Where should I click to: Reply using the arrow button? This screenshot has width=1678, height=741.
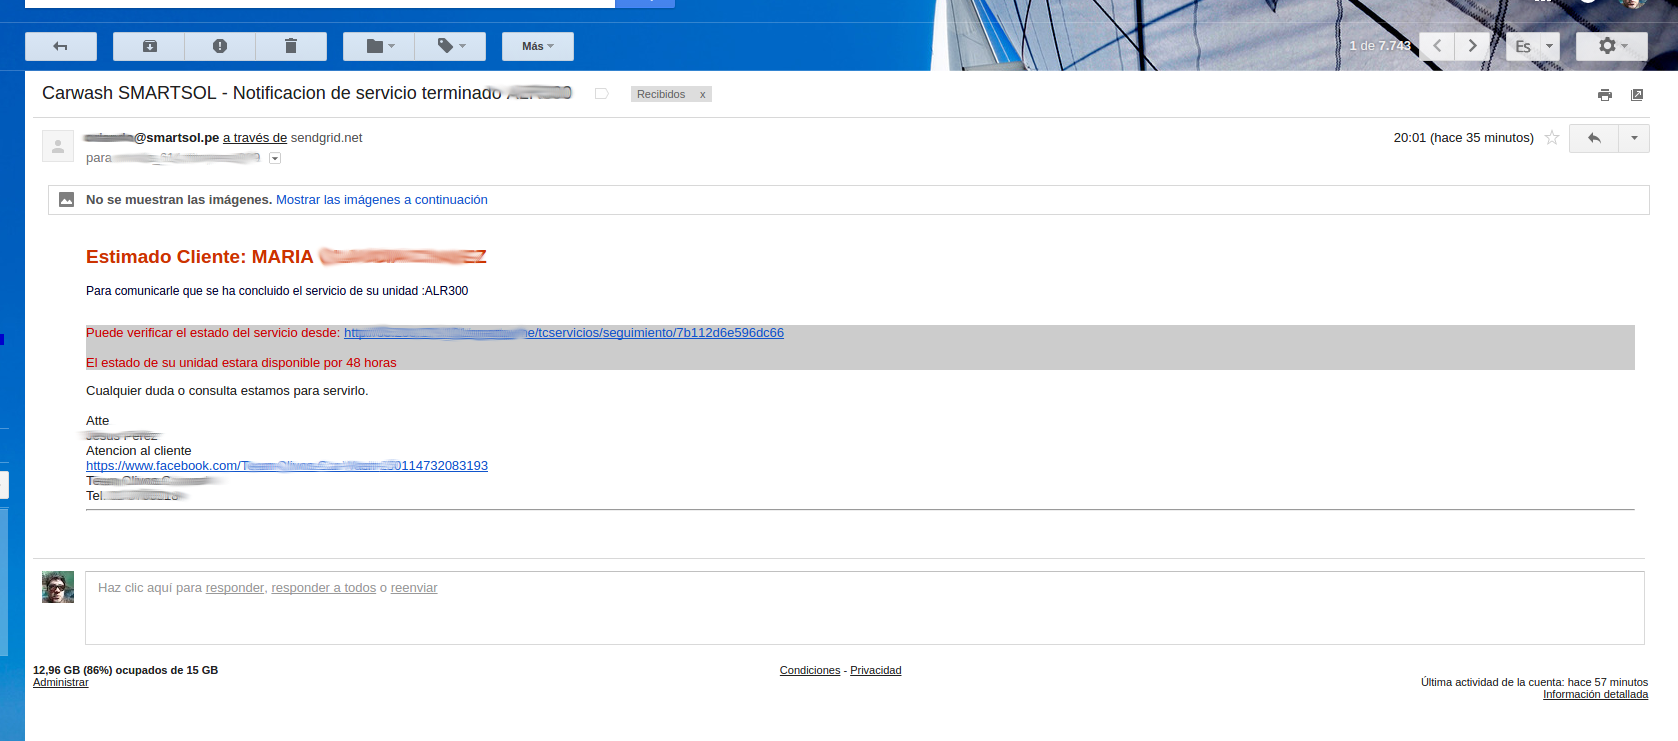click(x=1594, y=138)
